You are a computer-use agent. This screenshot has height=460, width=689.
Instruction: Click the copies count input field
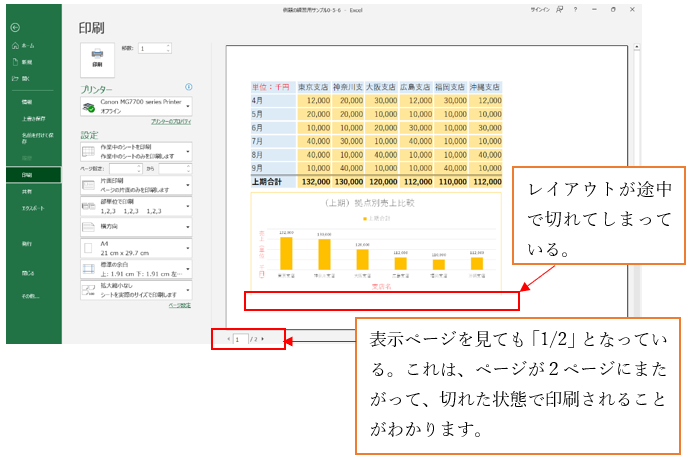155,48
